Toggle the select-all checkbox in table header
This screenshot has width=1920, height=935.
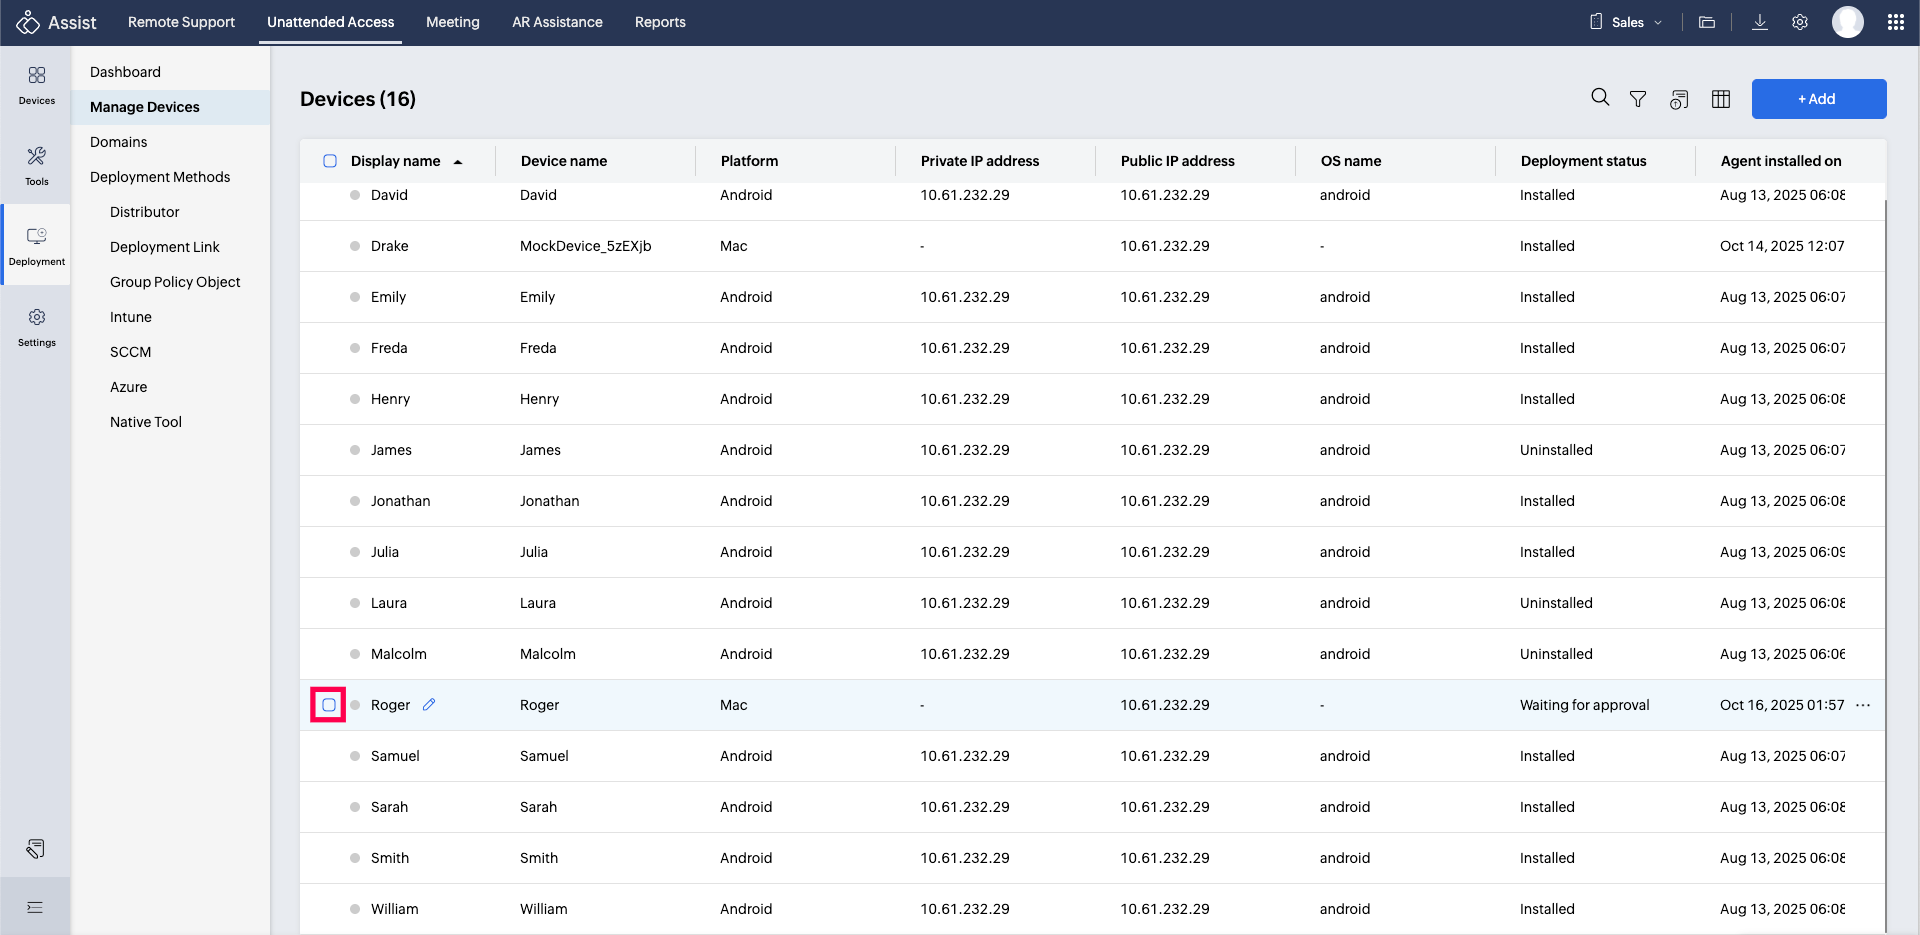[330, 161]
